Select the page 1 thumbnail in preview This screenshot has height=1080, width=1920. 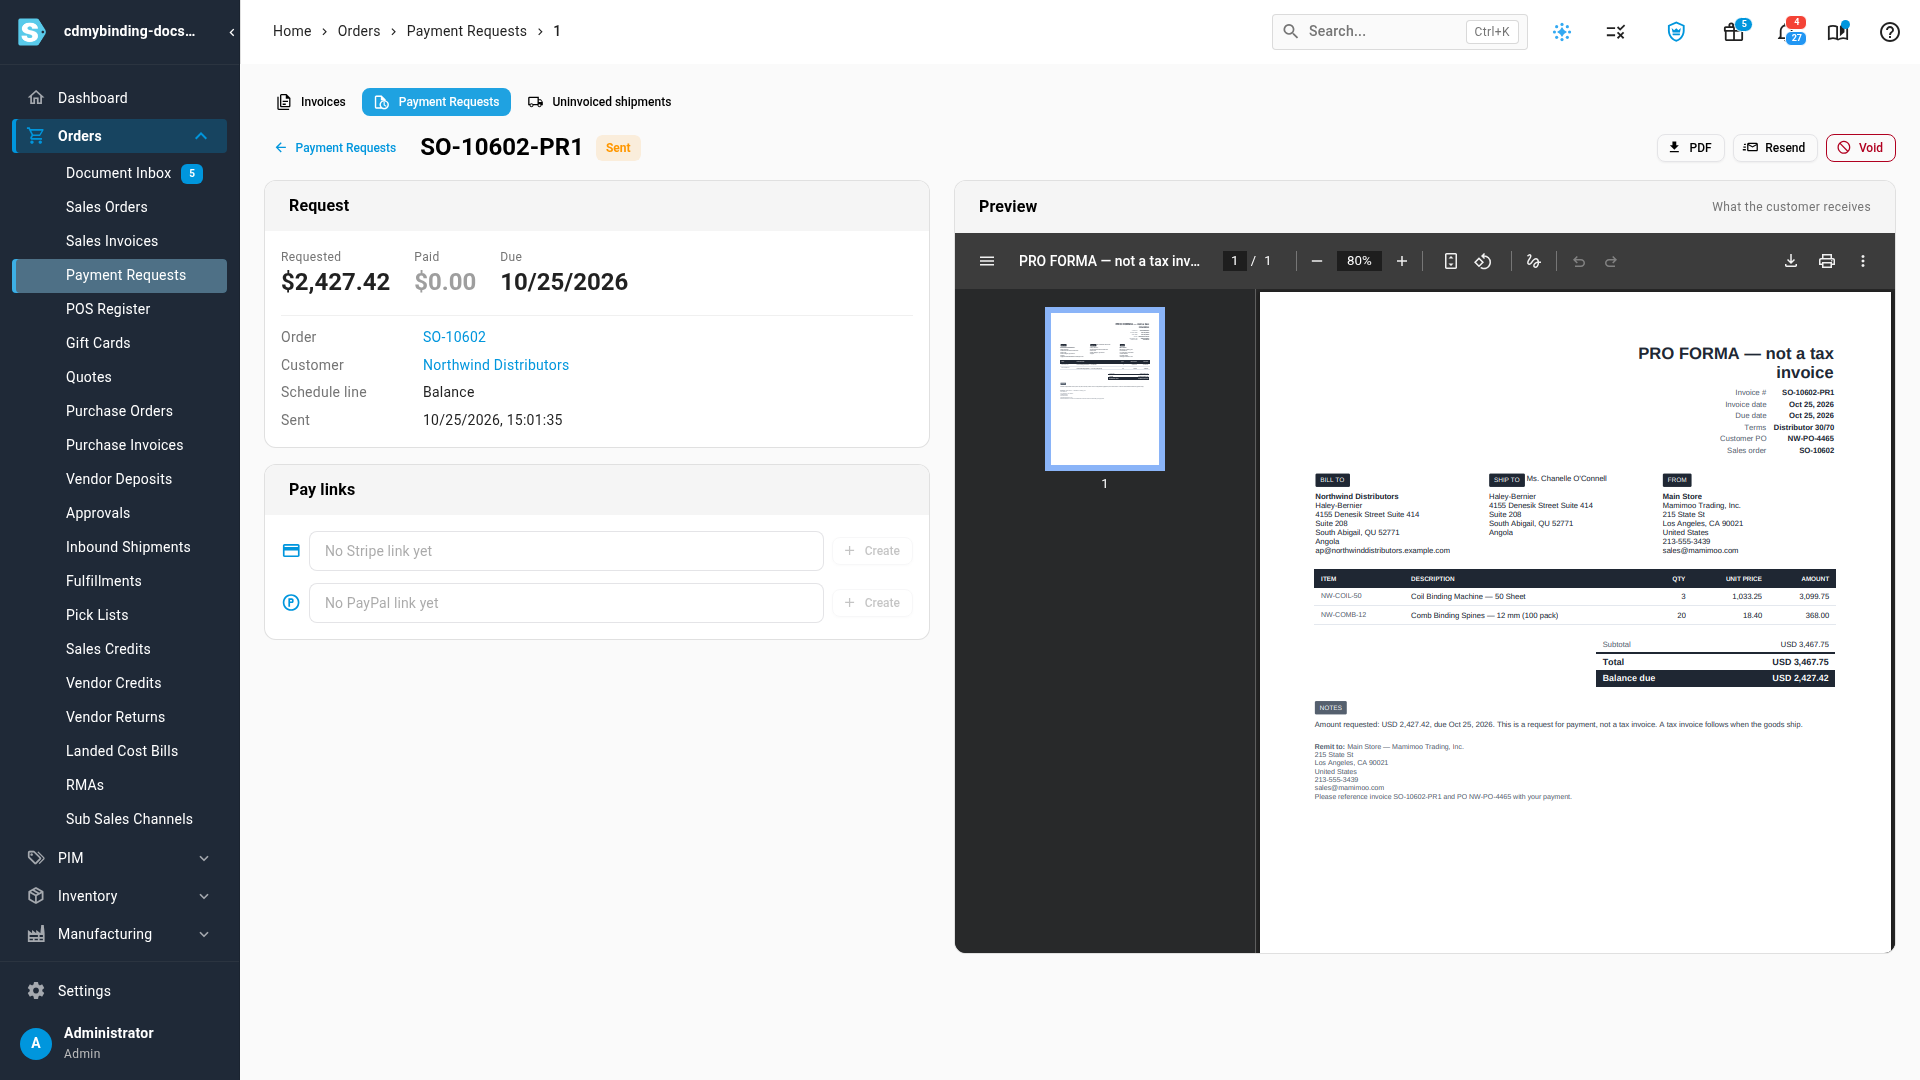pos(1105,389)
